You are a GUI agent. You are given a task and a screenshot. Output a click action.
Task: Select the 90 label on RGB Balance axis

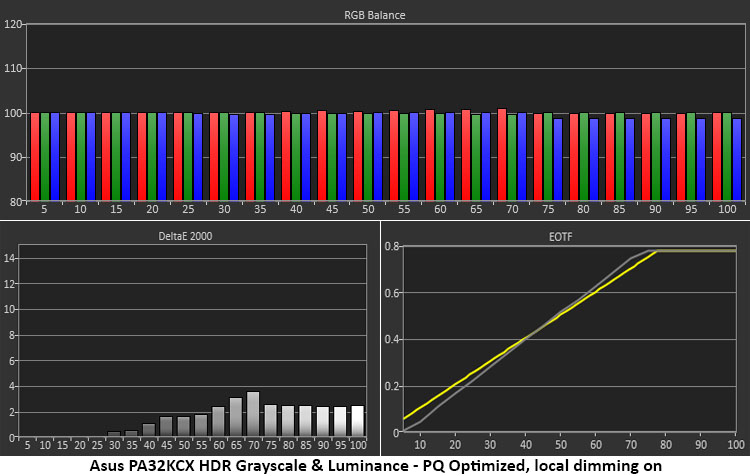(16, 157)
